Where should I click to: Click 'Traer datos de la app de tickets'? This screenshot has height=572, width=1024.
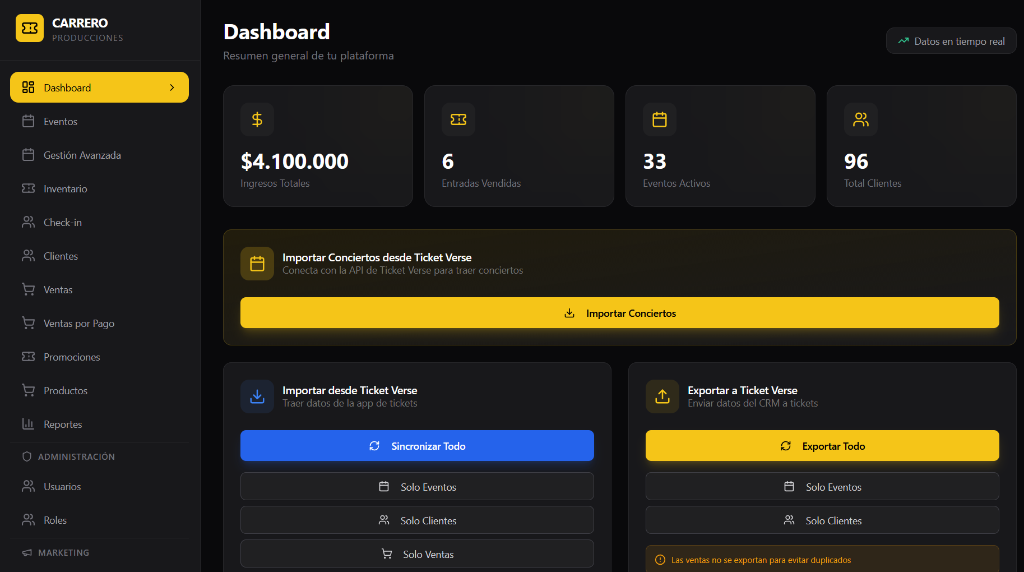349,403
